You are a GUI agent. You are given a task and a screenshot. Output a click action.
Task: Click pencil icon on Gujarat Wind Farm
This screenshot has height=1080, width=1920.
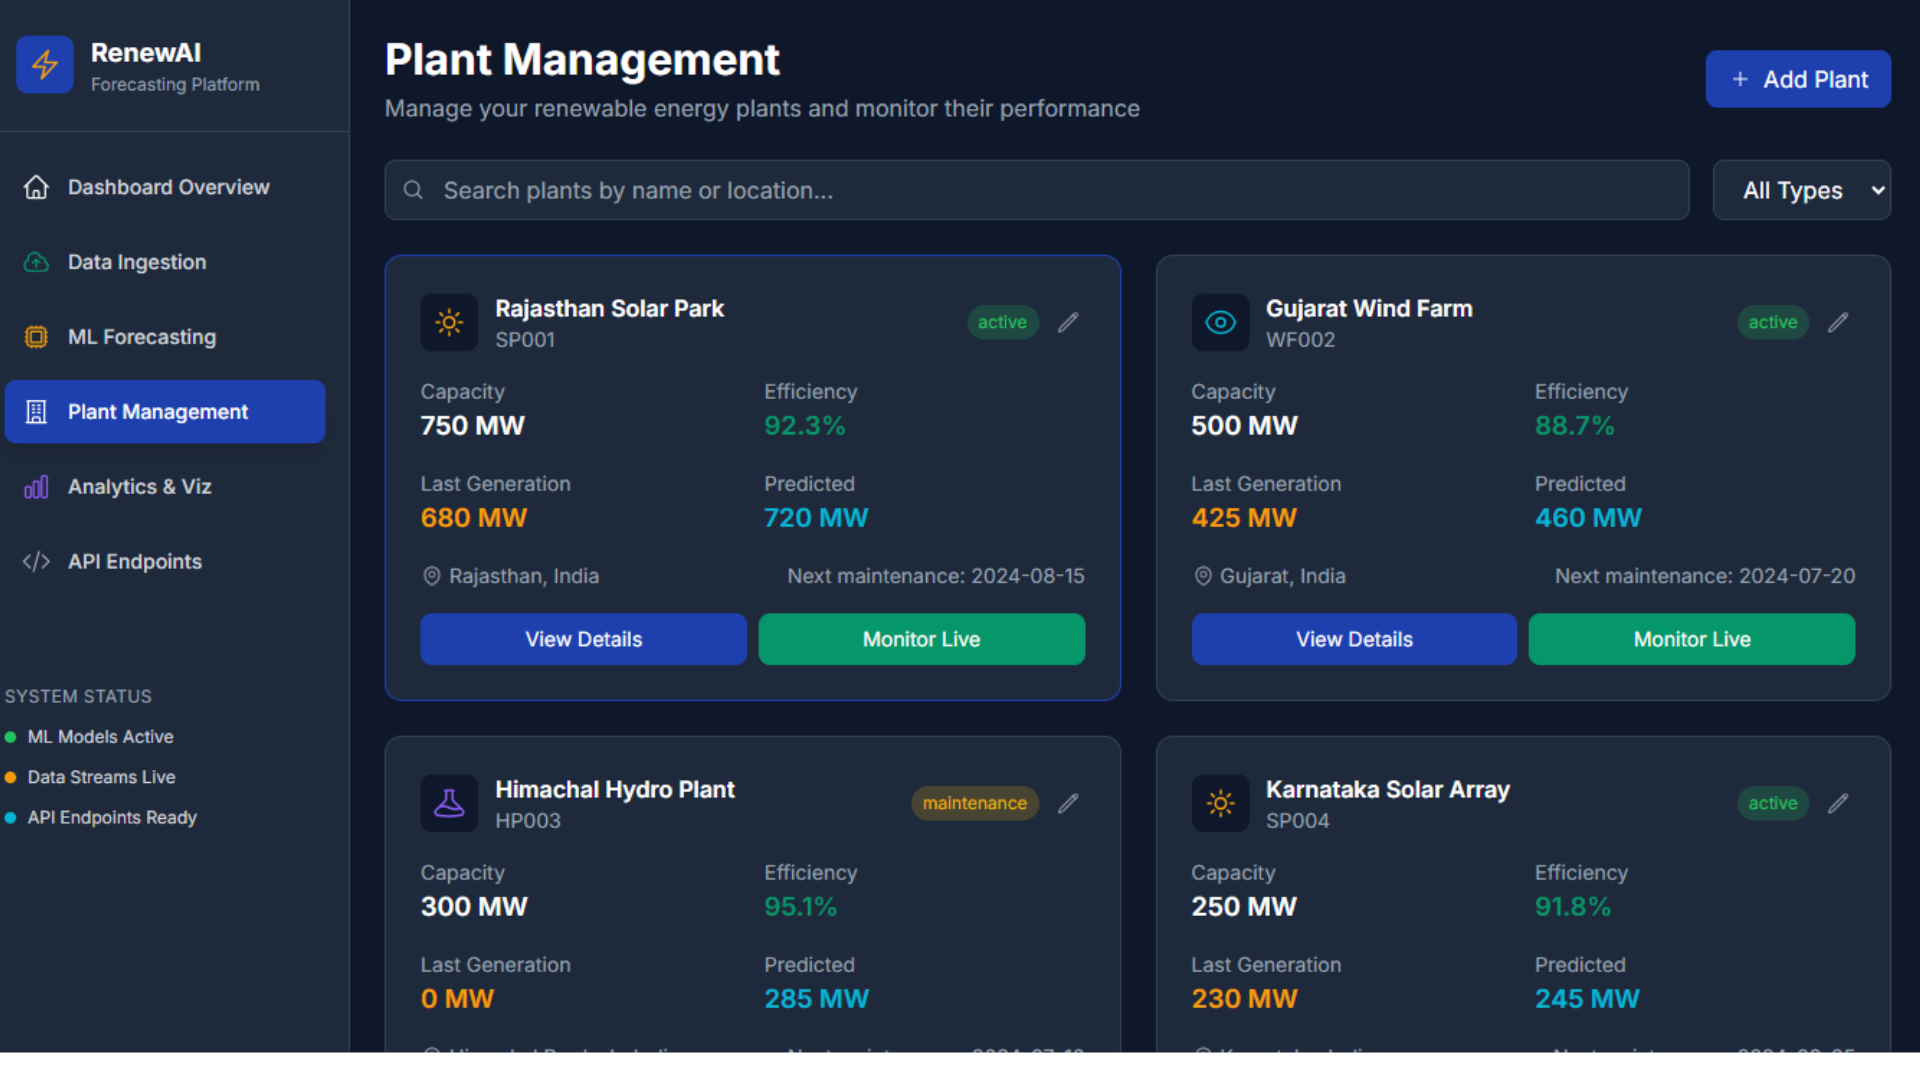coord(1838,322)
